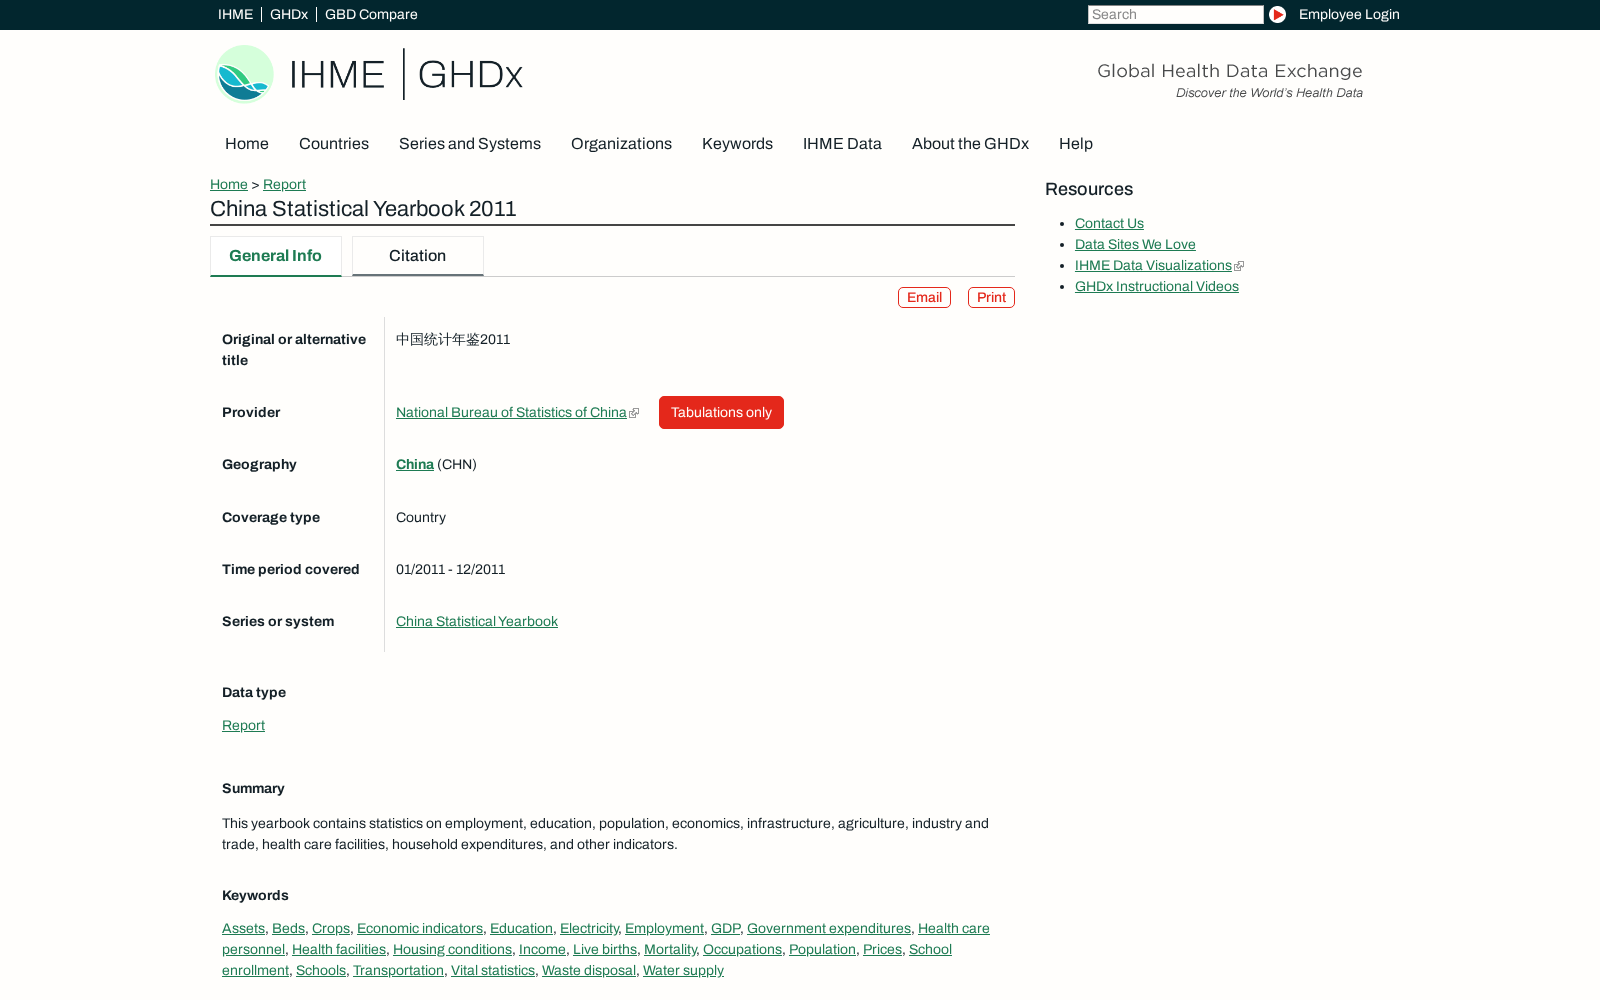This screenshot has height=1000, width=1600.
Task: Open the GHDx link in top bar
Action: pos(289,14)
